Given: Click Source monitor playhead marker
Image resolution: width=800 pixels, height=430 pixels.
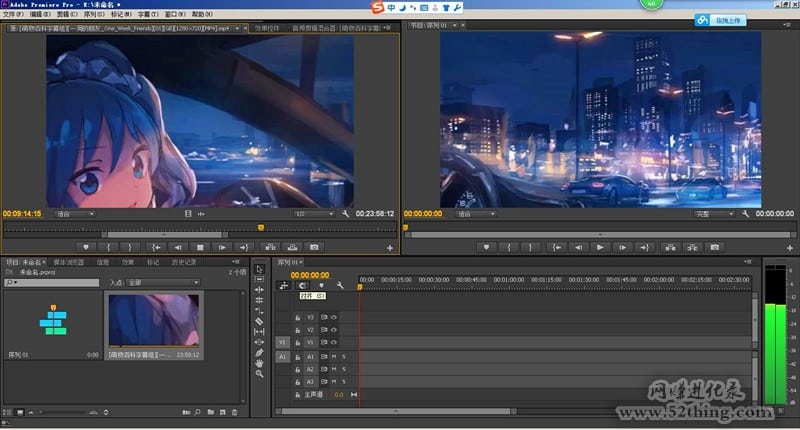Looking at the screenshot, I should click(x=261, y=227).
